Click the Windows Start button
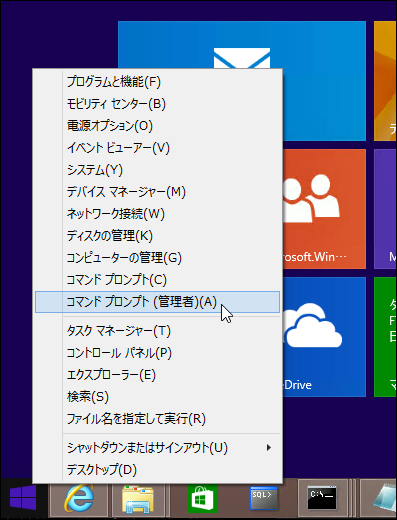The width and height of the screenshot is (397, 520). click(23, 499)
